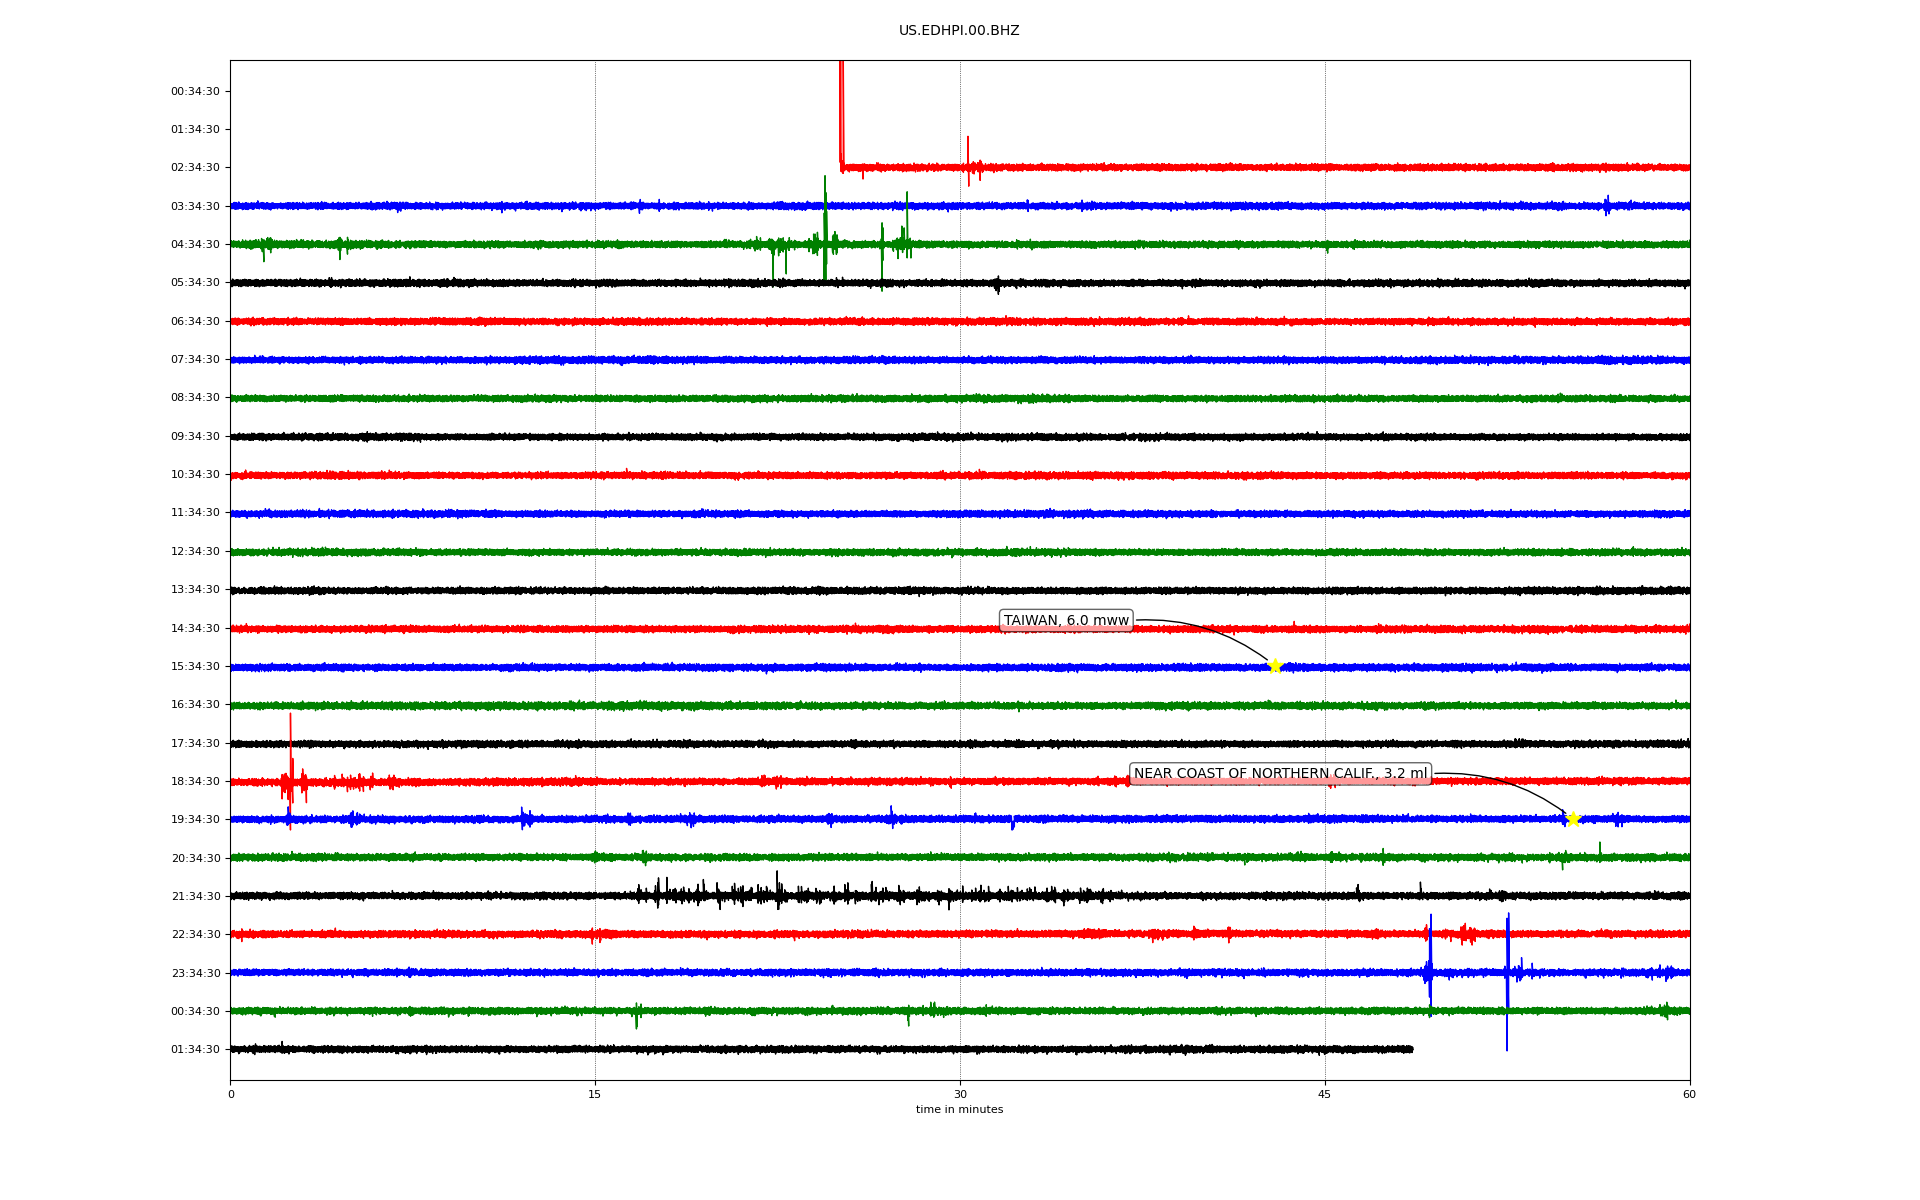1920x1200 pixels.
Task: Click the 00:34:30 label at the top
Action: coord(195,91)
